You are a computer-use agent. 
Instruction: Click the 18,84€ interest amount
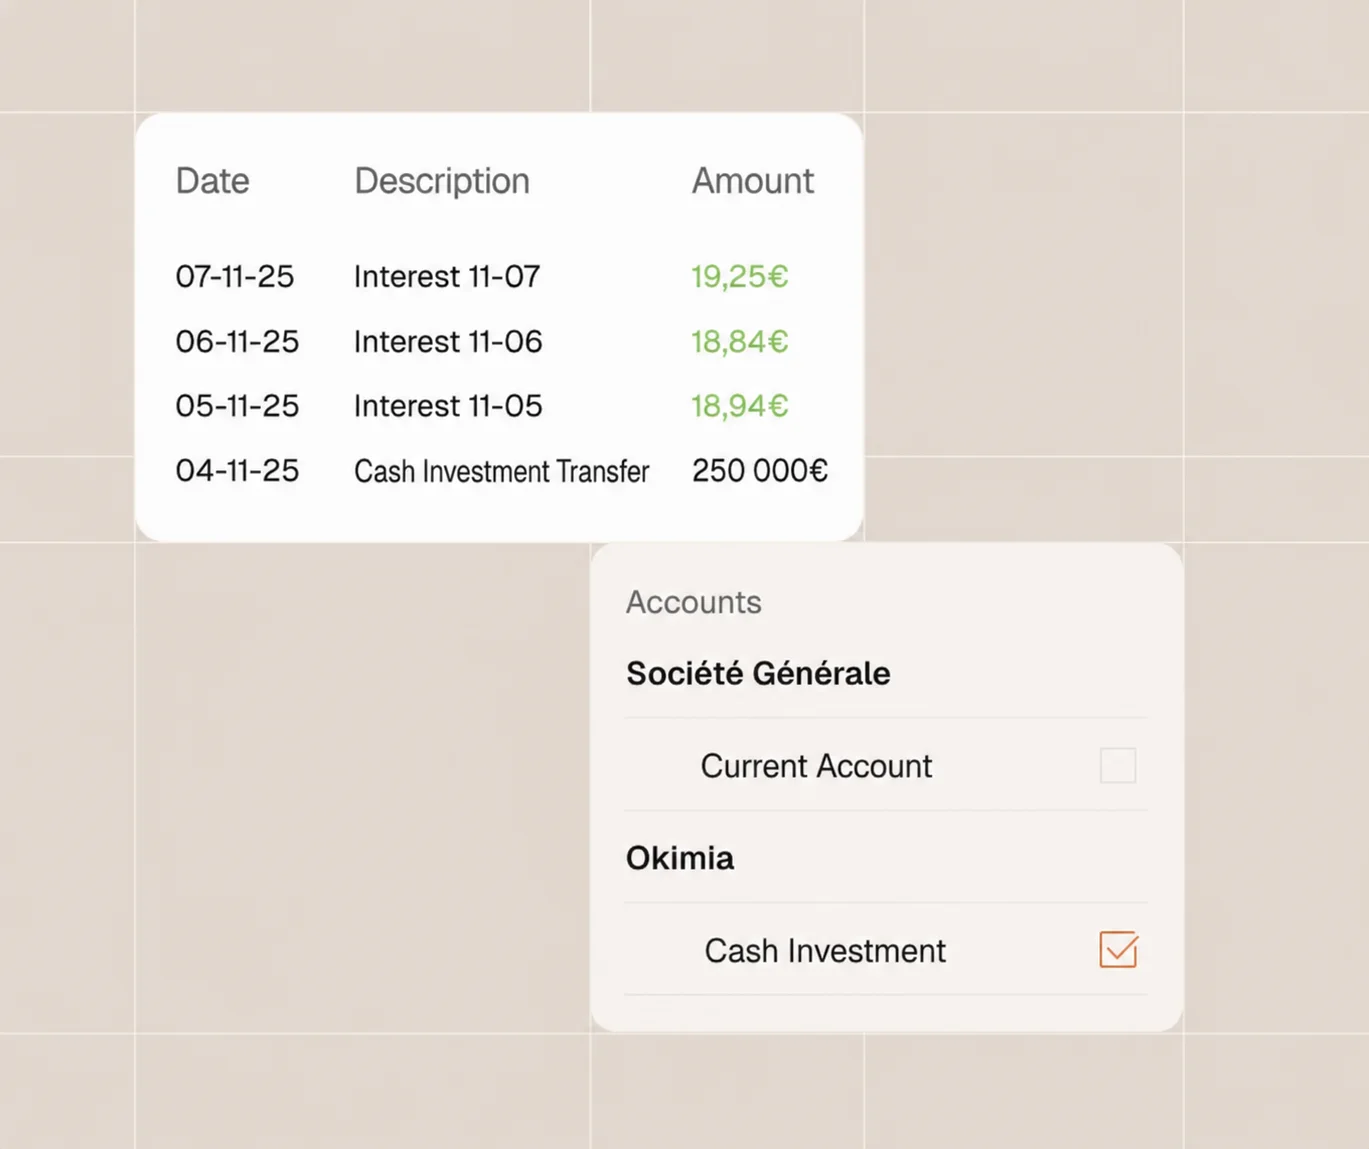739,341
